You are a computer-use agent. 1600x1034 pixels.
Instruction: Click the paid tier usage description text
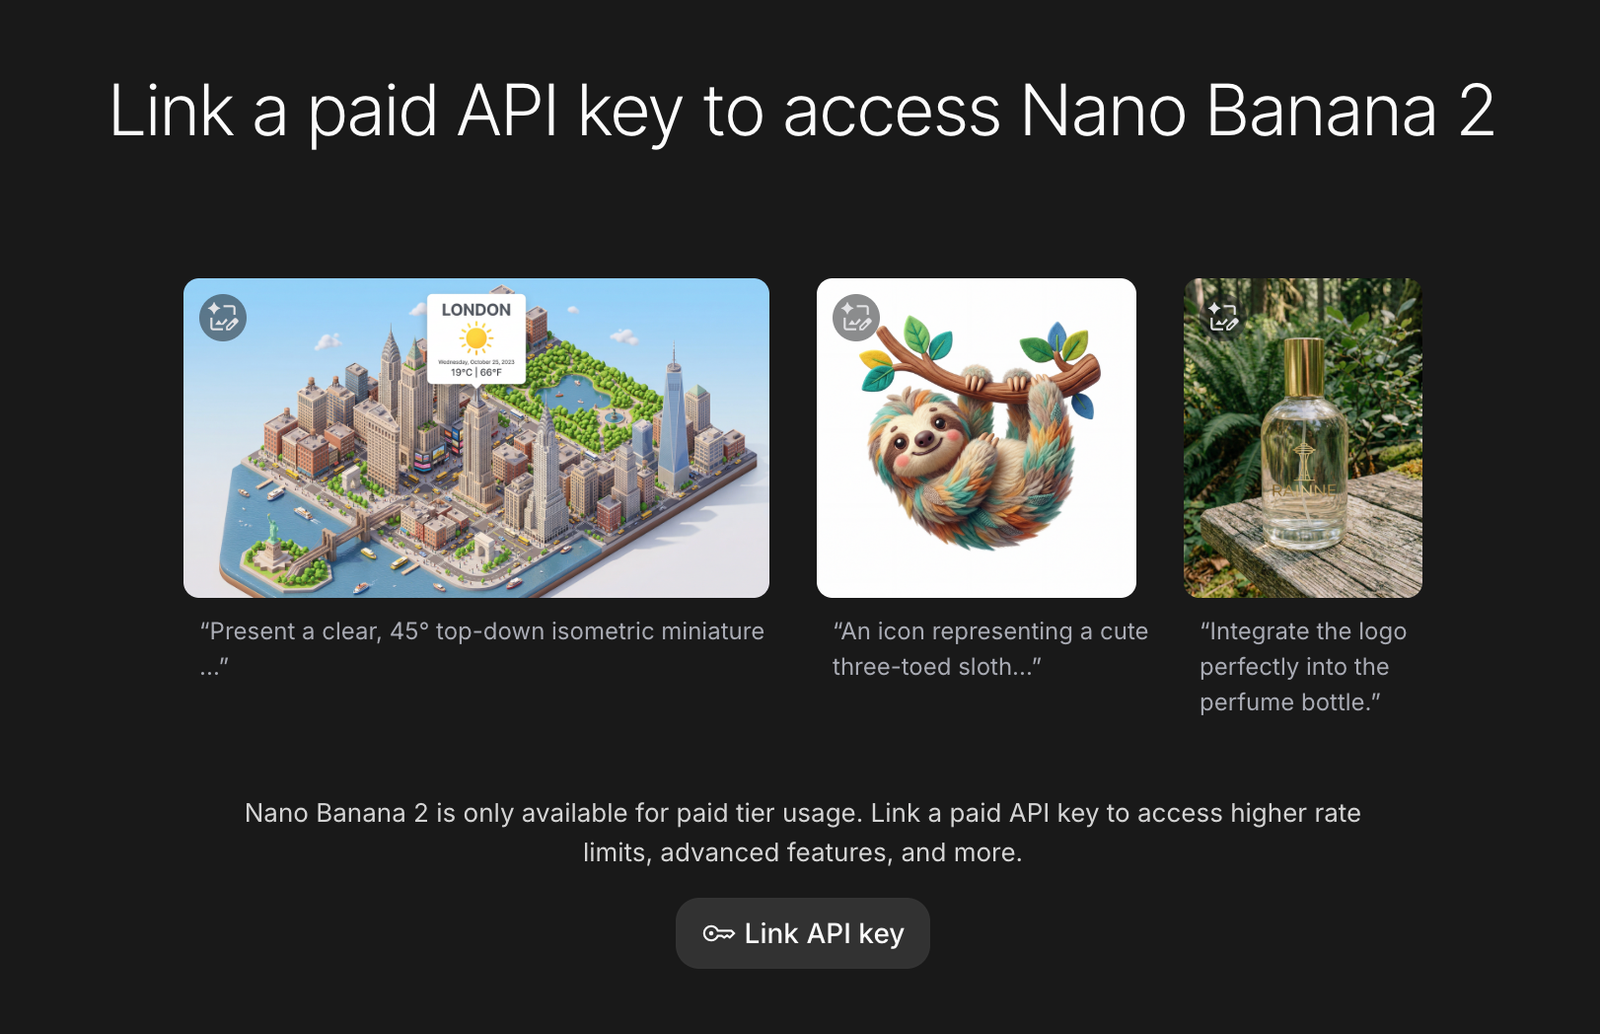click(x=802, y=832)
